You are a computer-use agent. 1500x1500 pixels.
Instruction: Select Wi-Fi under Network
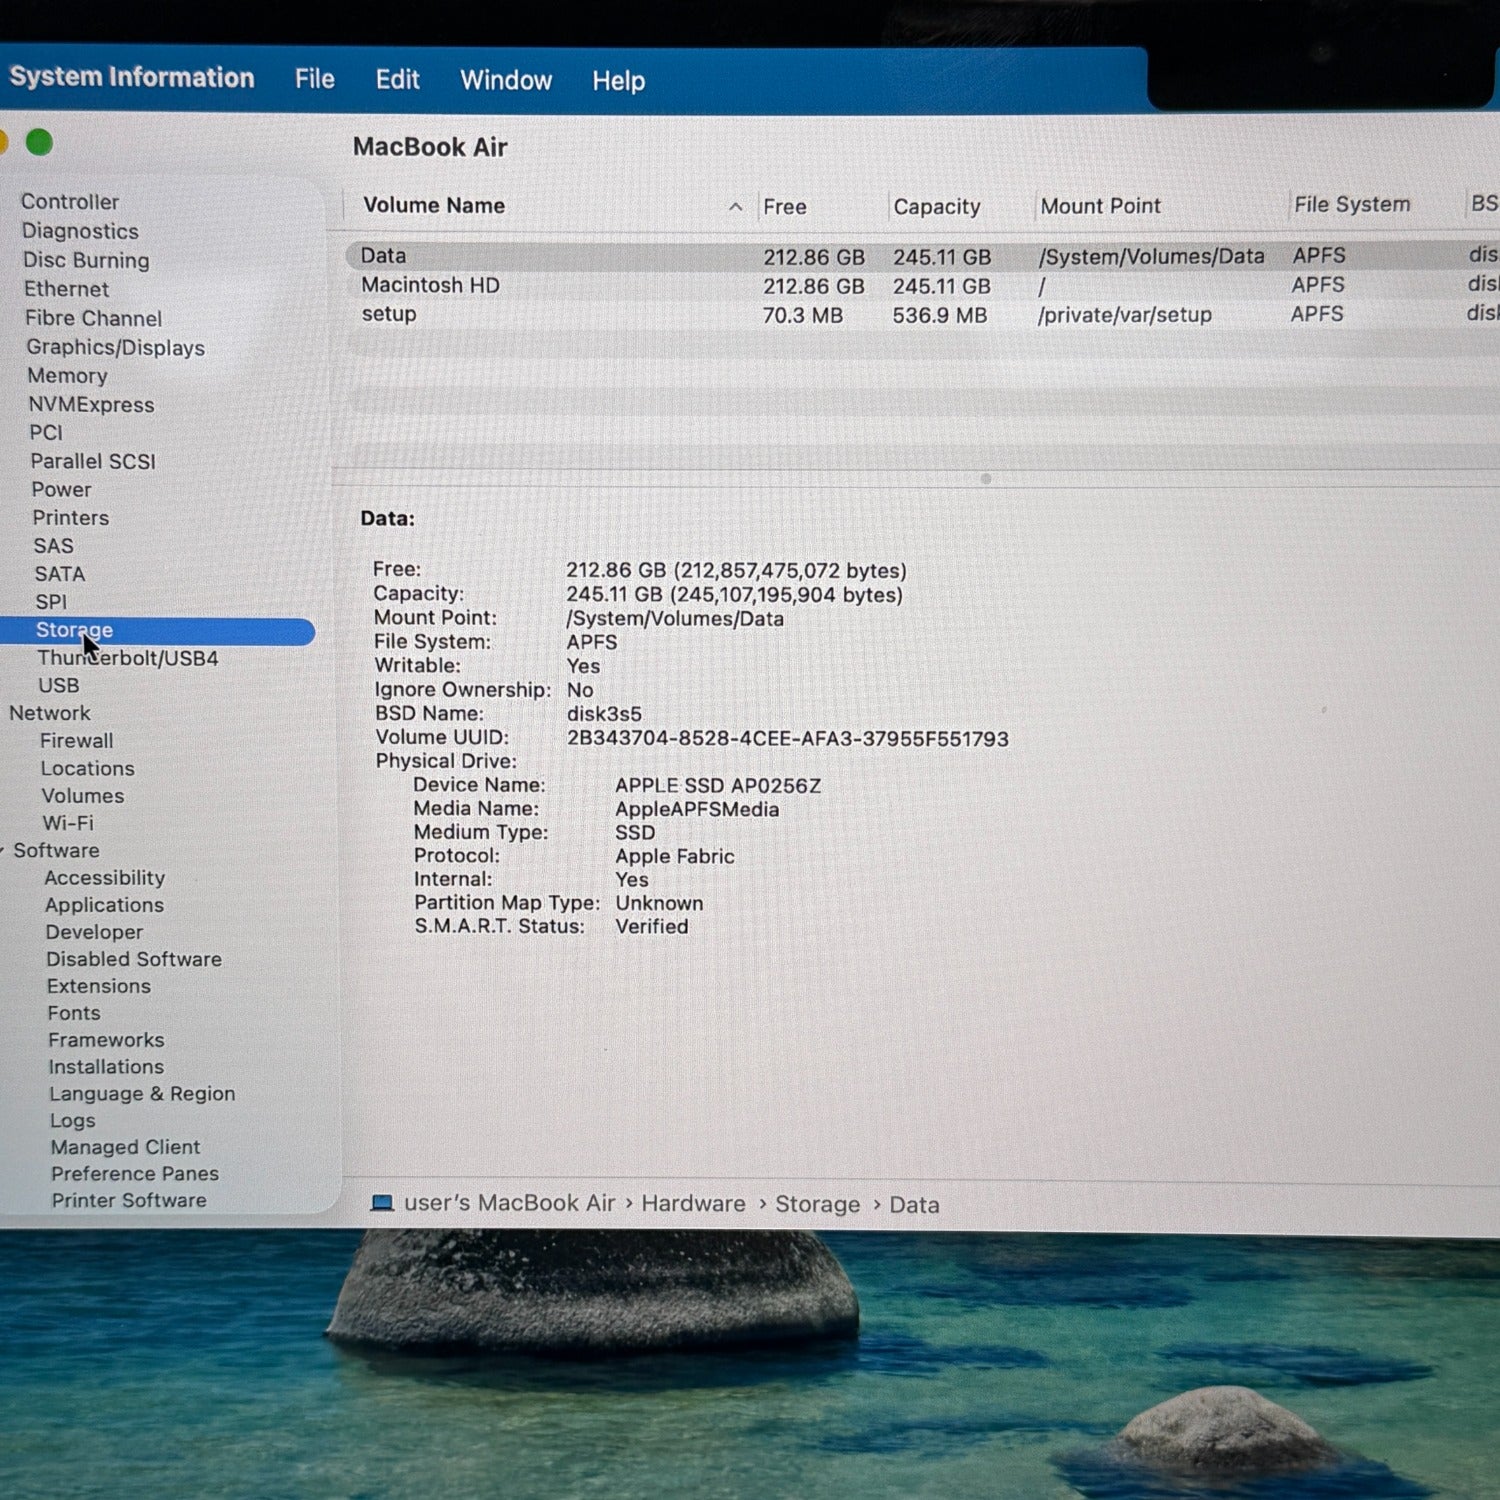click(x=67, y=823)
